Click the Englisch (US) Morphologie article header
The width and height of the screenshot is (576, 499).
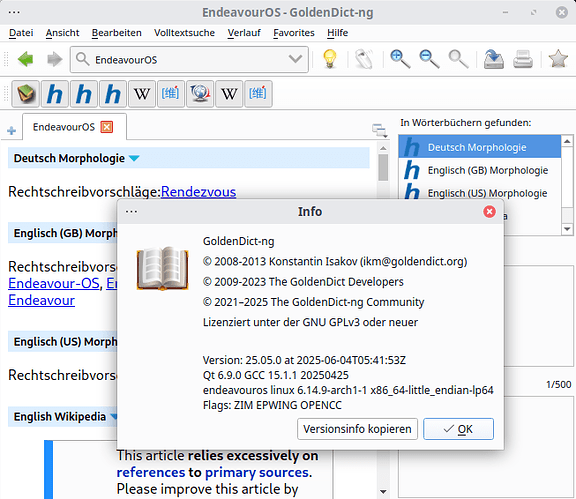pyautogui.click(x=63, y=342)
